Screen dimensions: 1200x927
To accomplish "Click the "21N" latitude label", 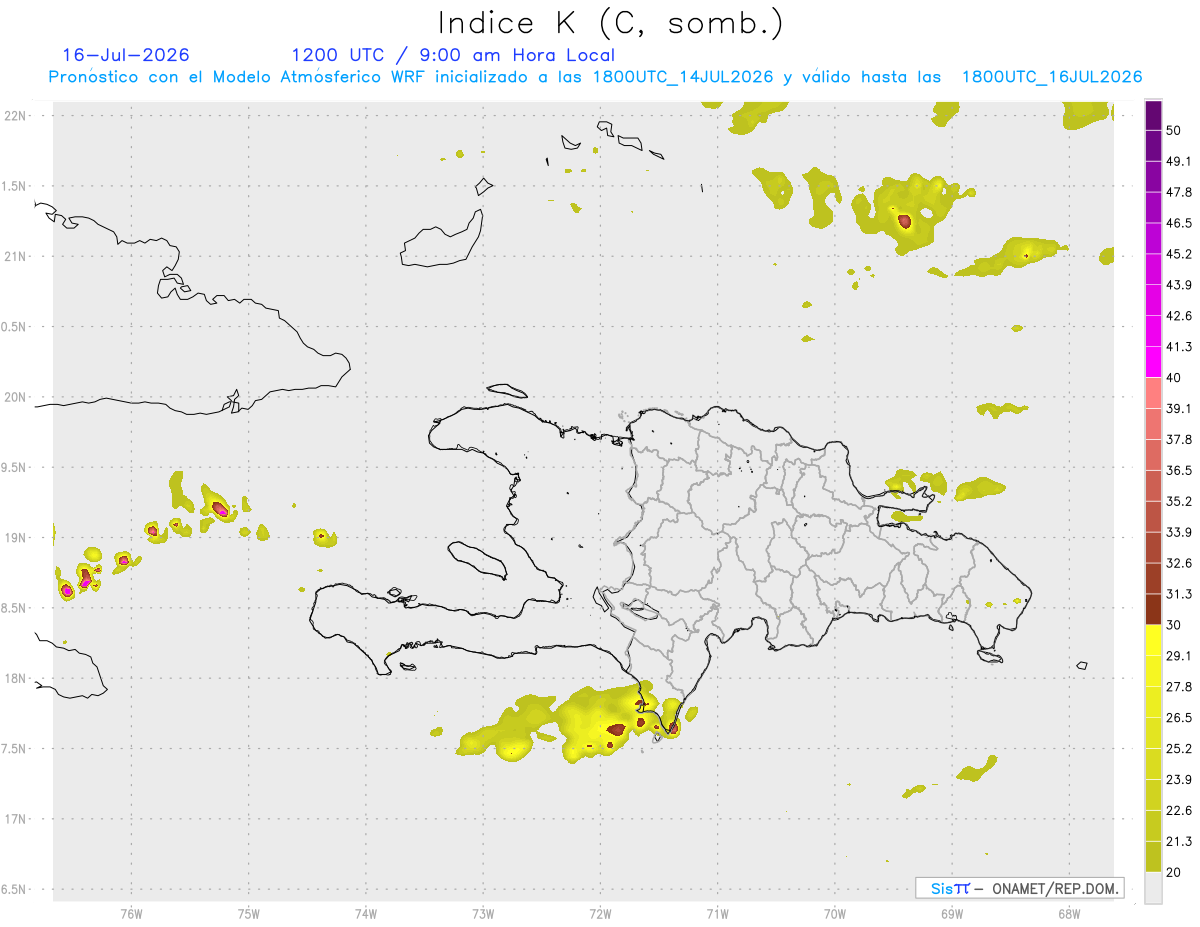I will pos(16,256).
